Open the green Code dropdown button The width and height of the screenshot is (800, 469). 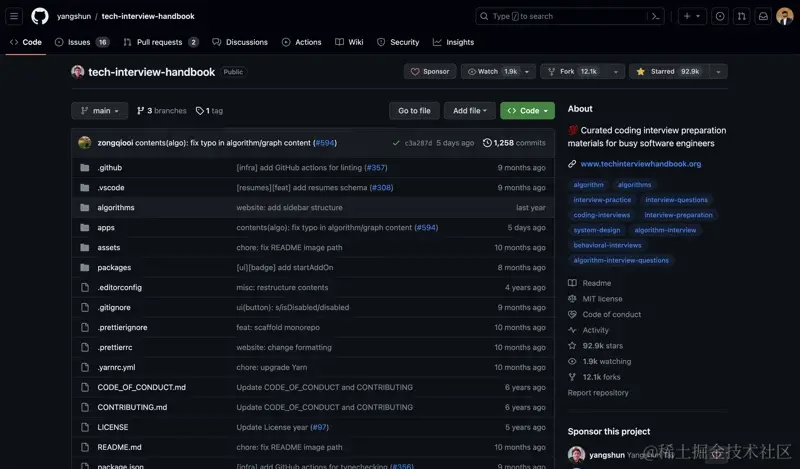[x=528, y=111]
